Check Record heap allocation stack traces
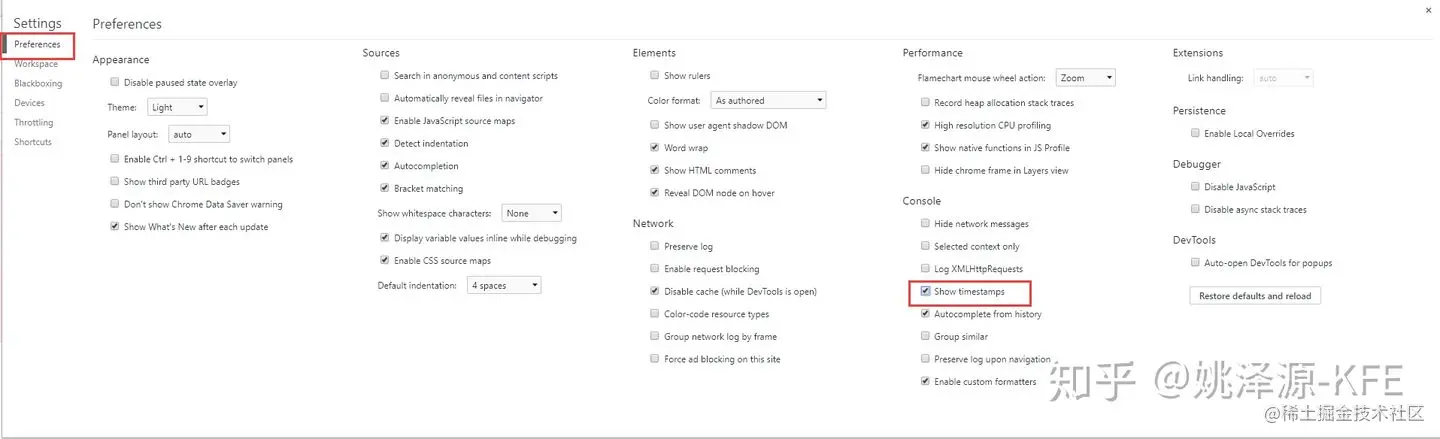 [925, 103]
